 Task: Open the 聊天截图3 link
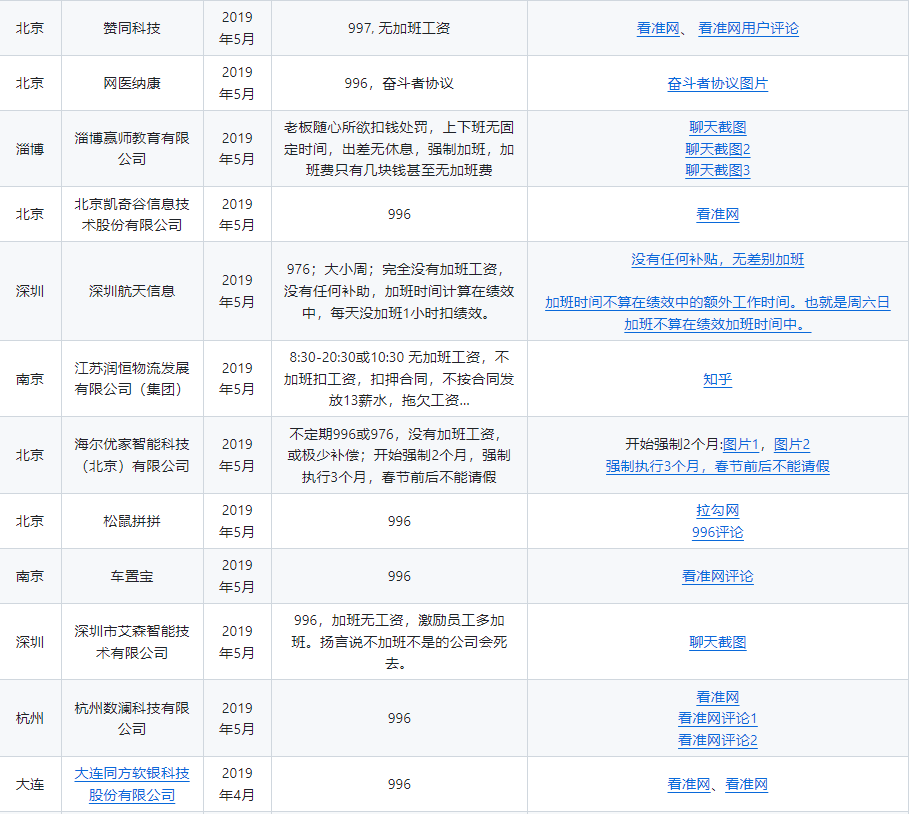coord(718,170)
